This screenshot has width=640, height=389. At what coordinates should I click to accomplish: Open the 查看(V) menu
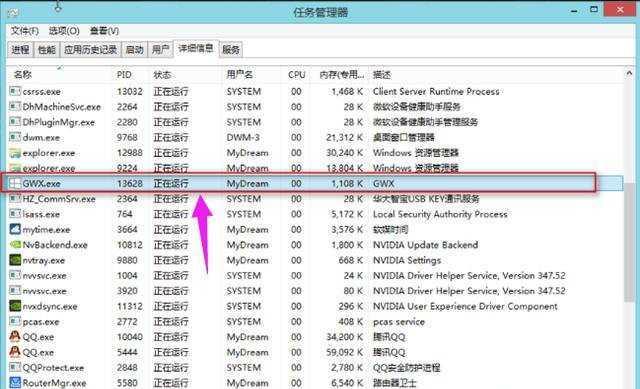tap(104, 31)
